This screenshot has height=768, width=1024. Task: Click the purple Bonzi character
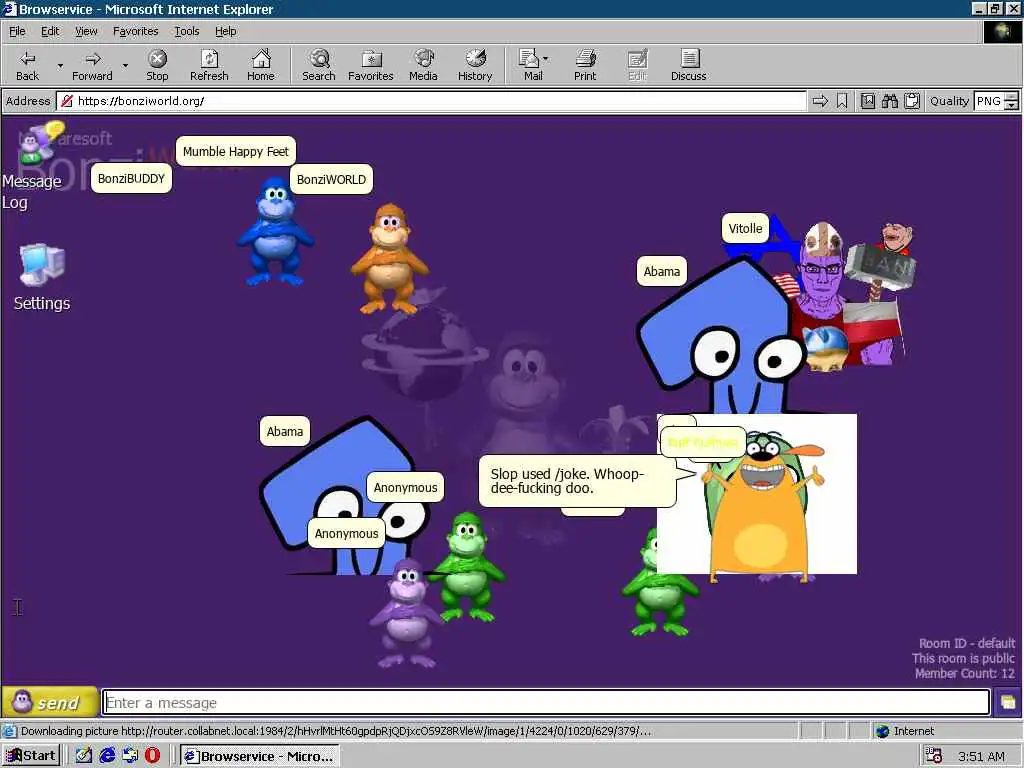point(406,613)
